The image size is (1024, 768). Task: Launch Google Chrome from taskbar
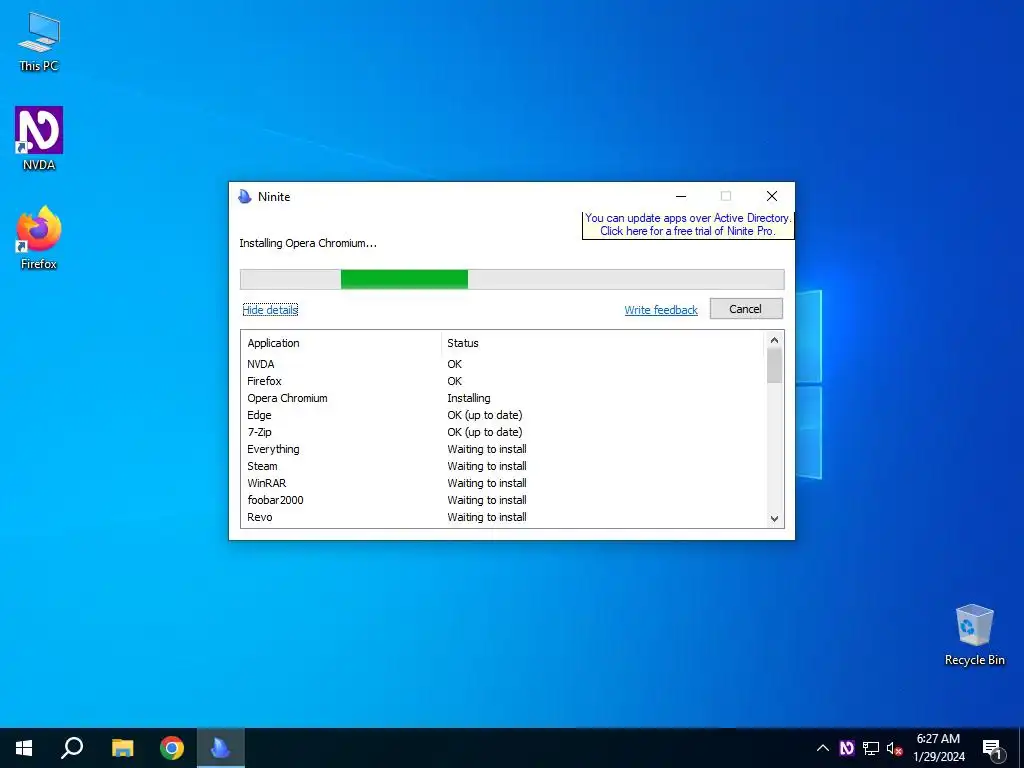coord(172,748)
